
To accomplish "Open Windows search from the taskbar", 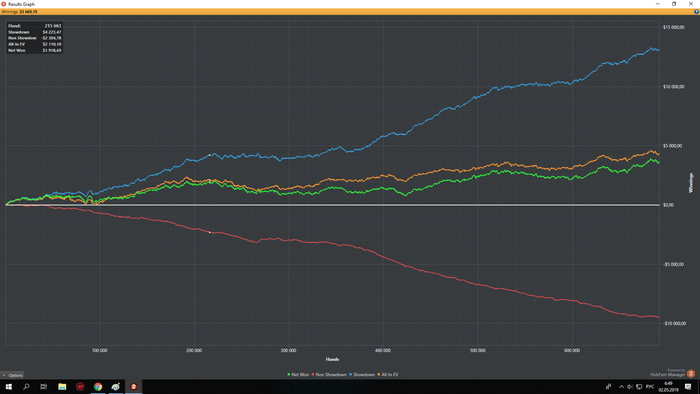I will coord(26,386).
